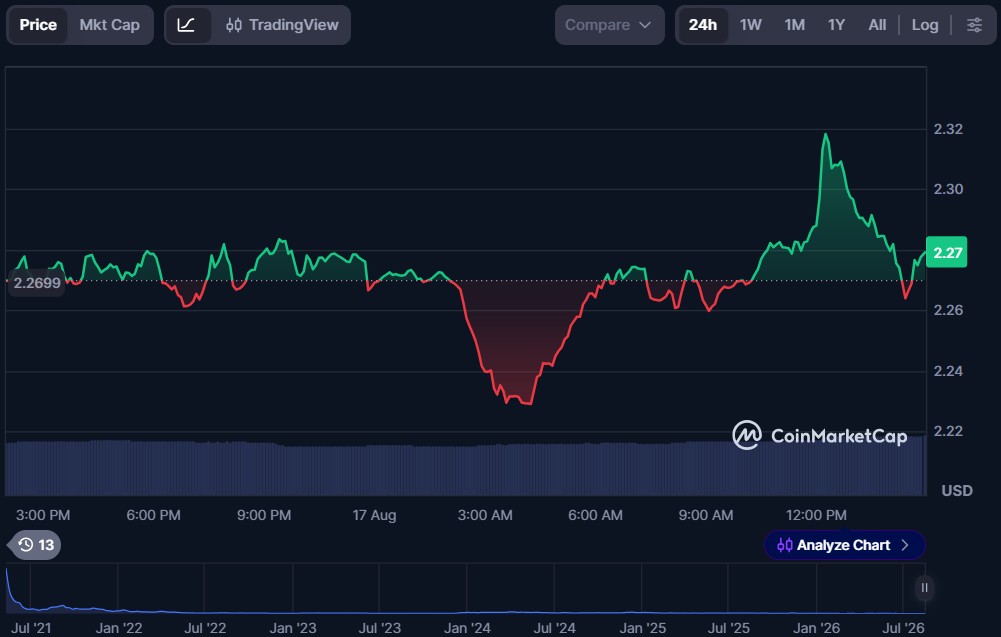The height and width of the screenshot is (637, 1001).
Task: Click the USD currency label
Action: tap(957, 491)
